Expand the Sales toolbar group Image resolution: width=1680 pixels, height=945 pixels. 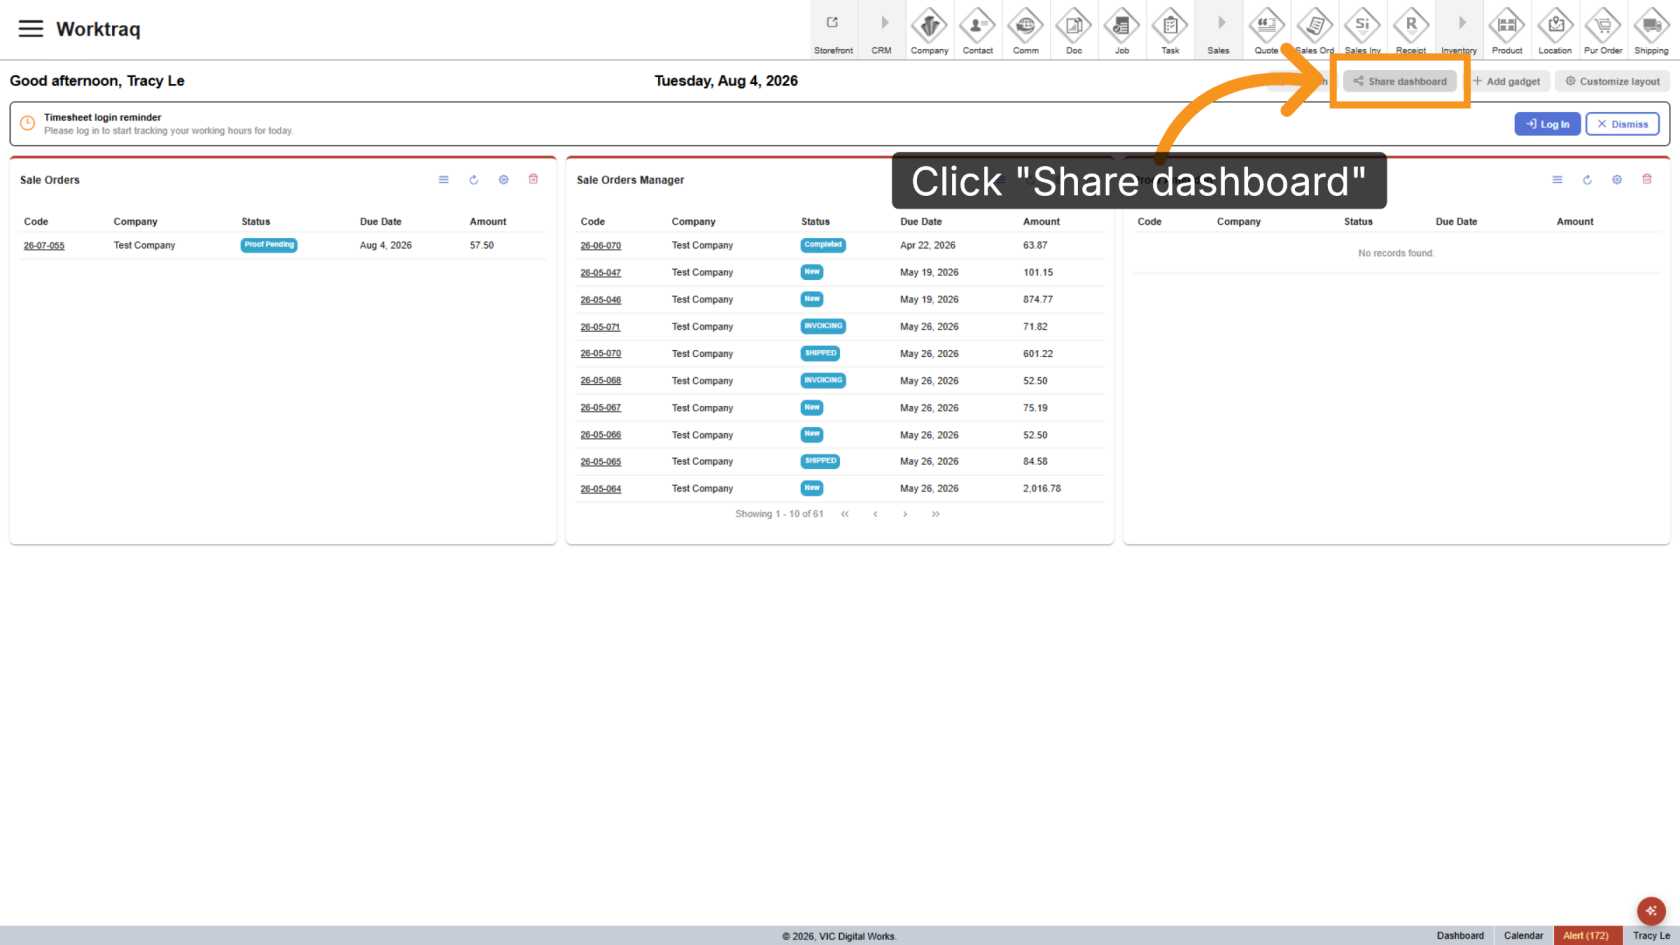tap(1218, 30)
